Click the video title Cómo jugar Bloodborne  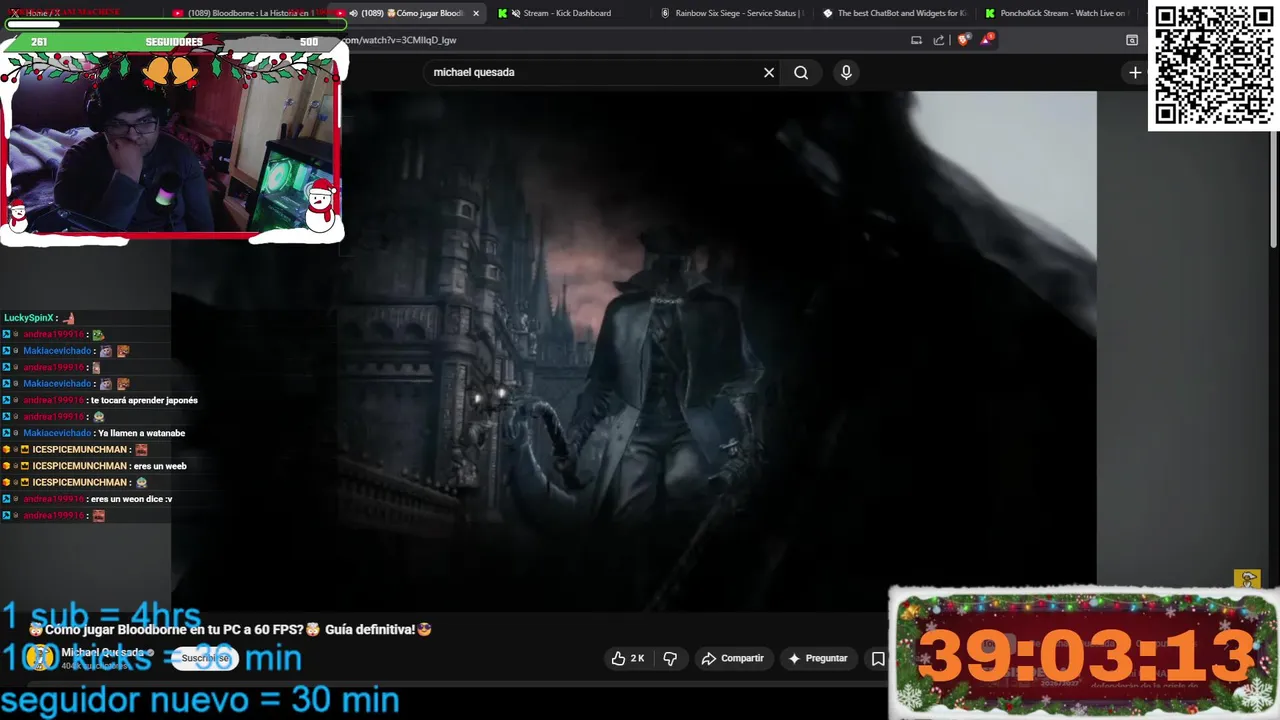[229, 629]
